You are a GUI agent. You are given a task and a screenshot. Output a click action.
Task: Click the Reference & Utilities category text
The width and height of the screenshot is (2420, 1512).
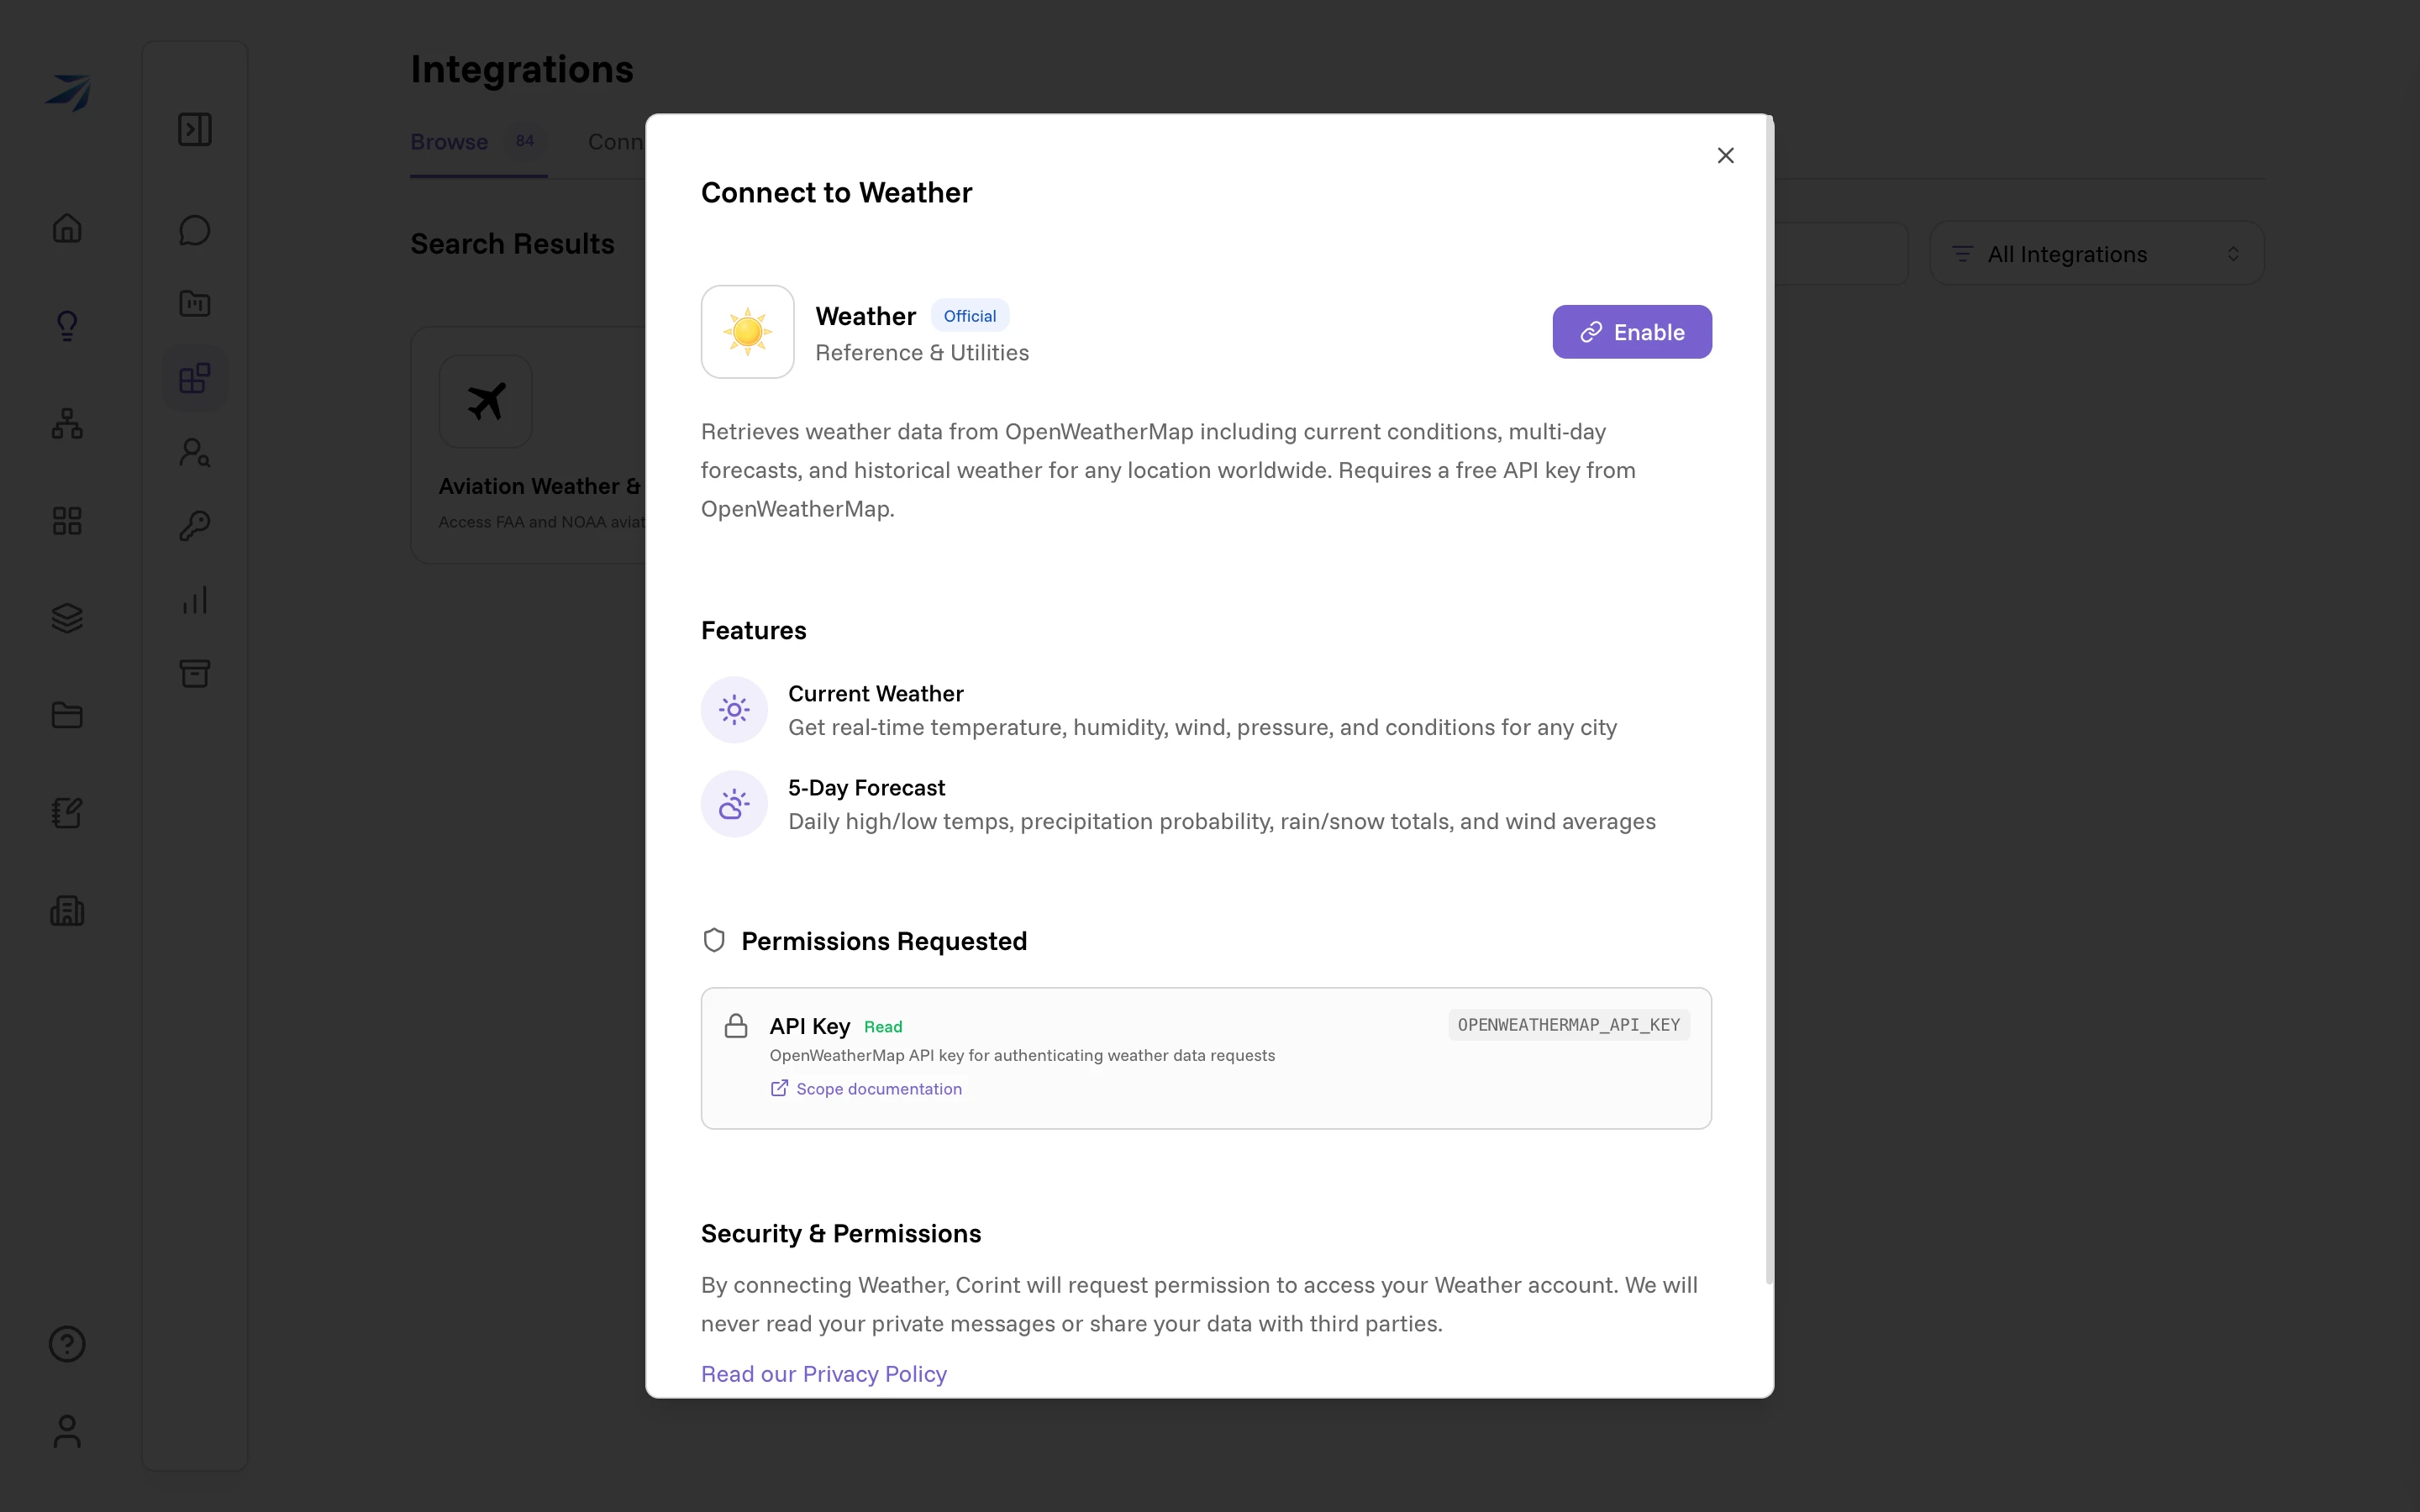pos(922,353)
